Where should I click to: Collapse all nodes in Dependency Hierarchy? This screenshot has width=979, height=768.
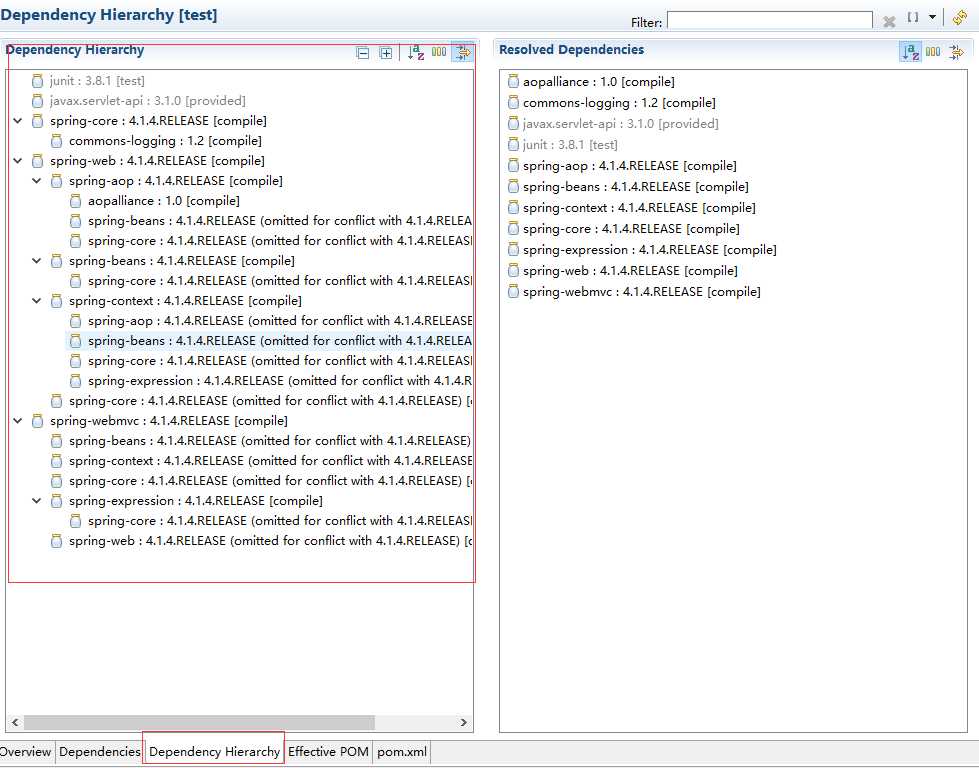363,53
